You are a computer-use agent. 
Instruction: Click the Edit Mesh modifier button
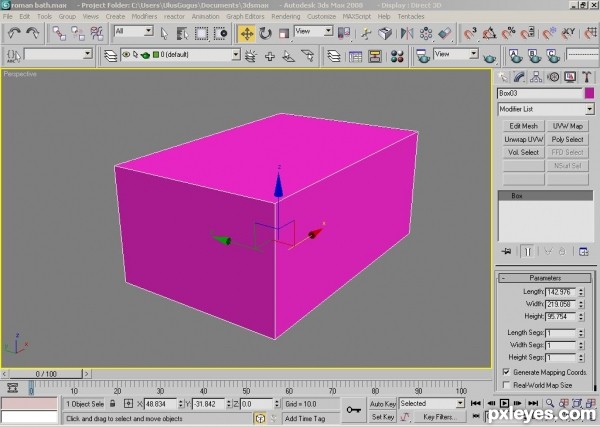pos(523,126)
